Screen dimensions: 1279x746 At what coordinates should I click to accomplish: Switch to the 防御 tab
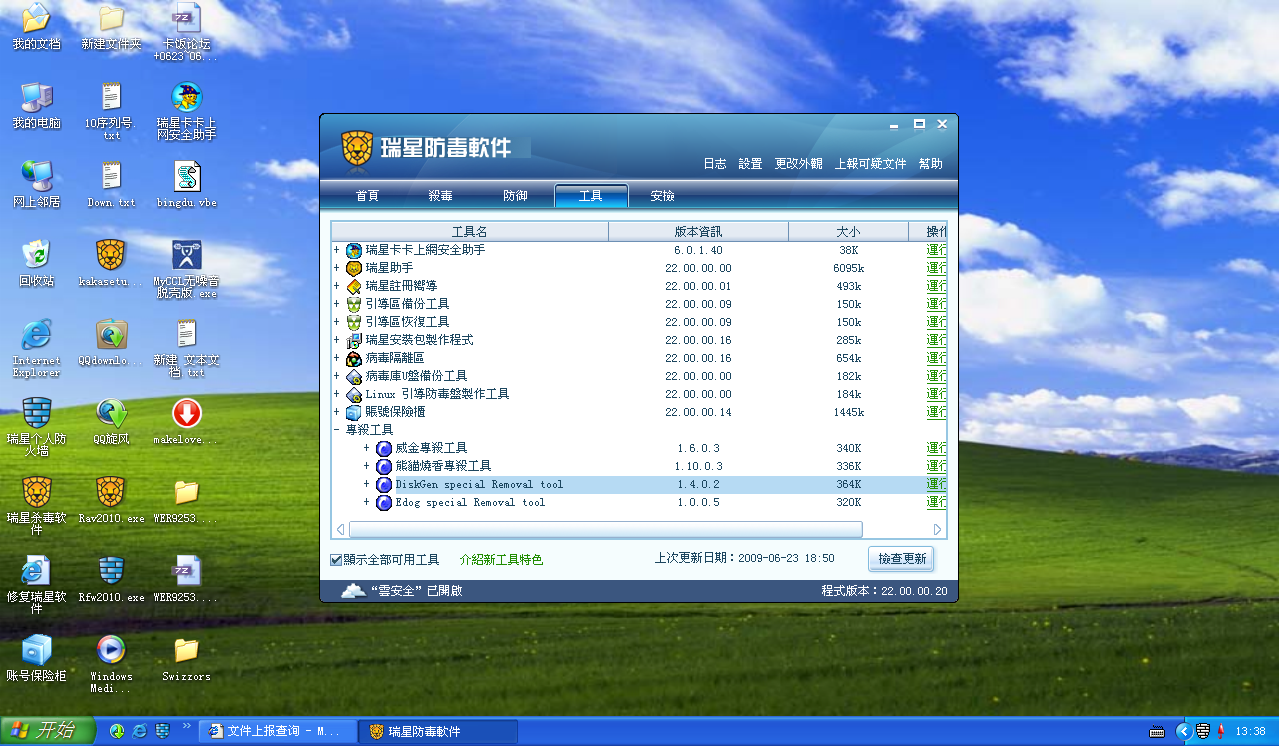pyautogui.click(x=515, y=196)
